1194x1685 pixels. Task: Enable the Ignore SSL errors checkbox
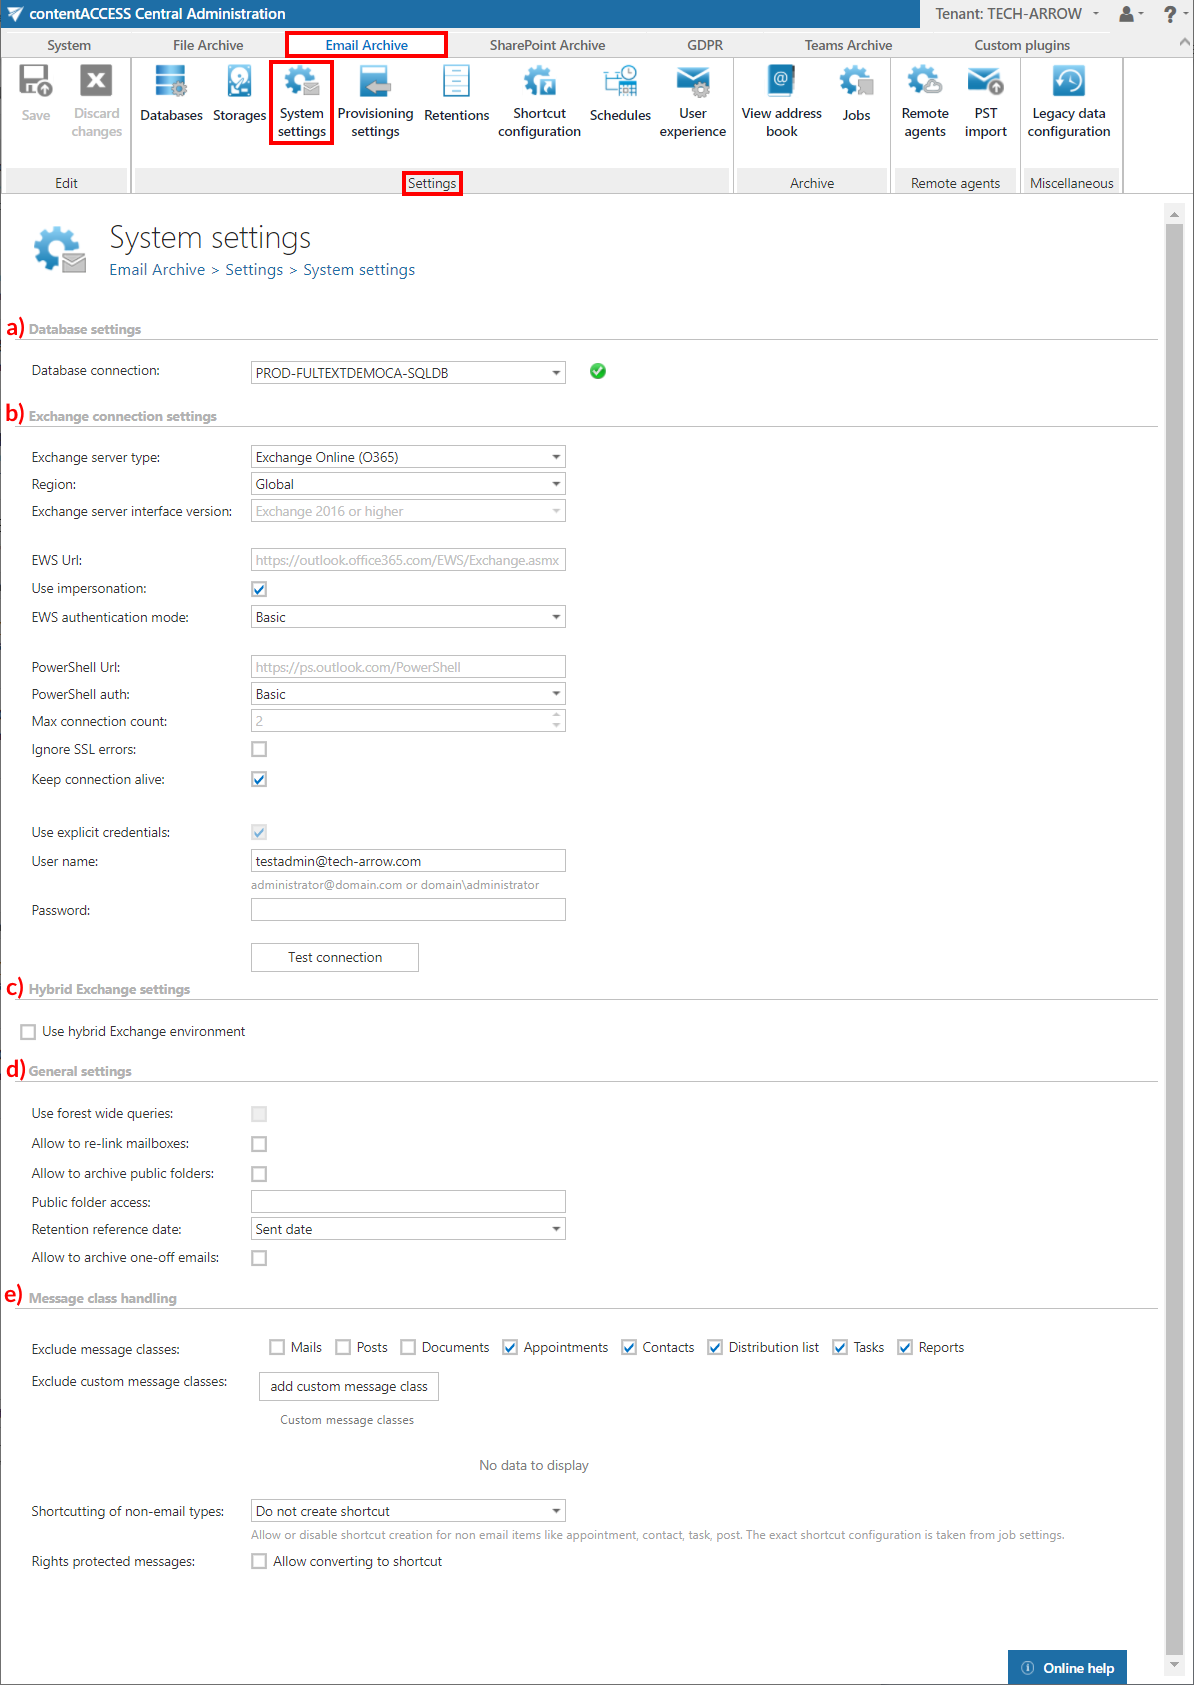259,749
